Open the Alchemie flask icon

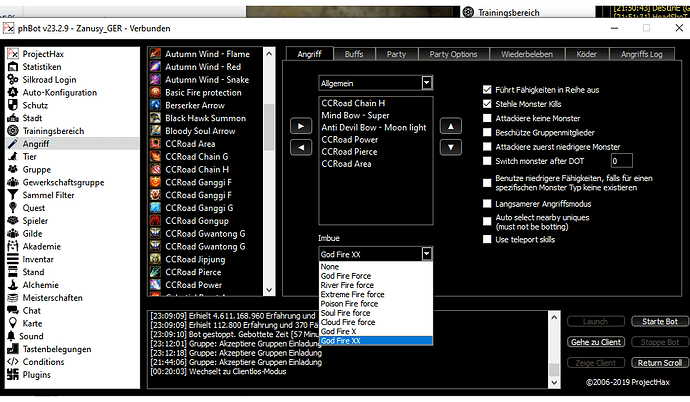pyautogui.click(x=13, y=285)
